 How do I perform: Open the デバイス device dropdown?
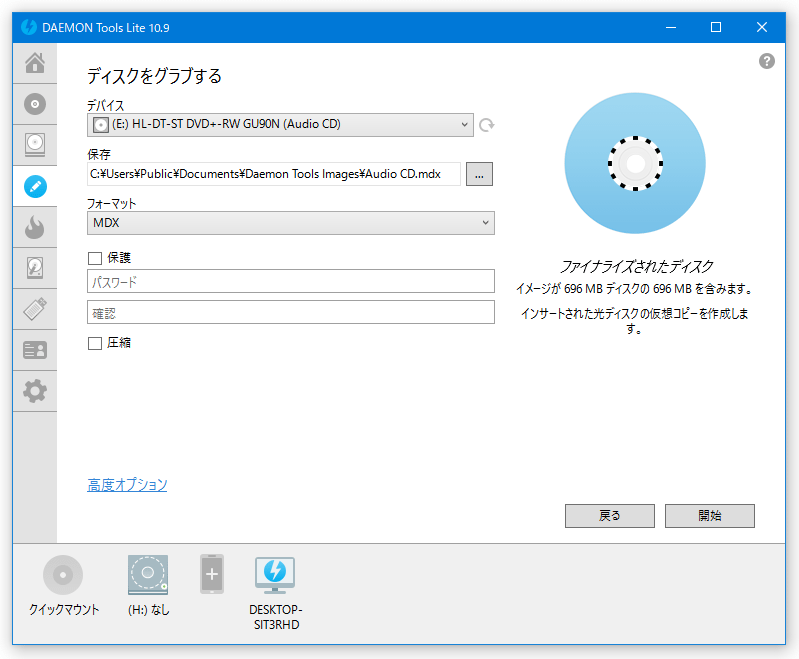[x=280, y=125]
